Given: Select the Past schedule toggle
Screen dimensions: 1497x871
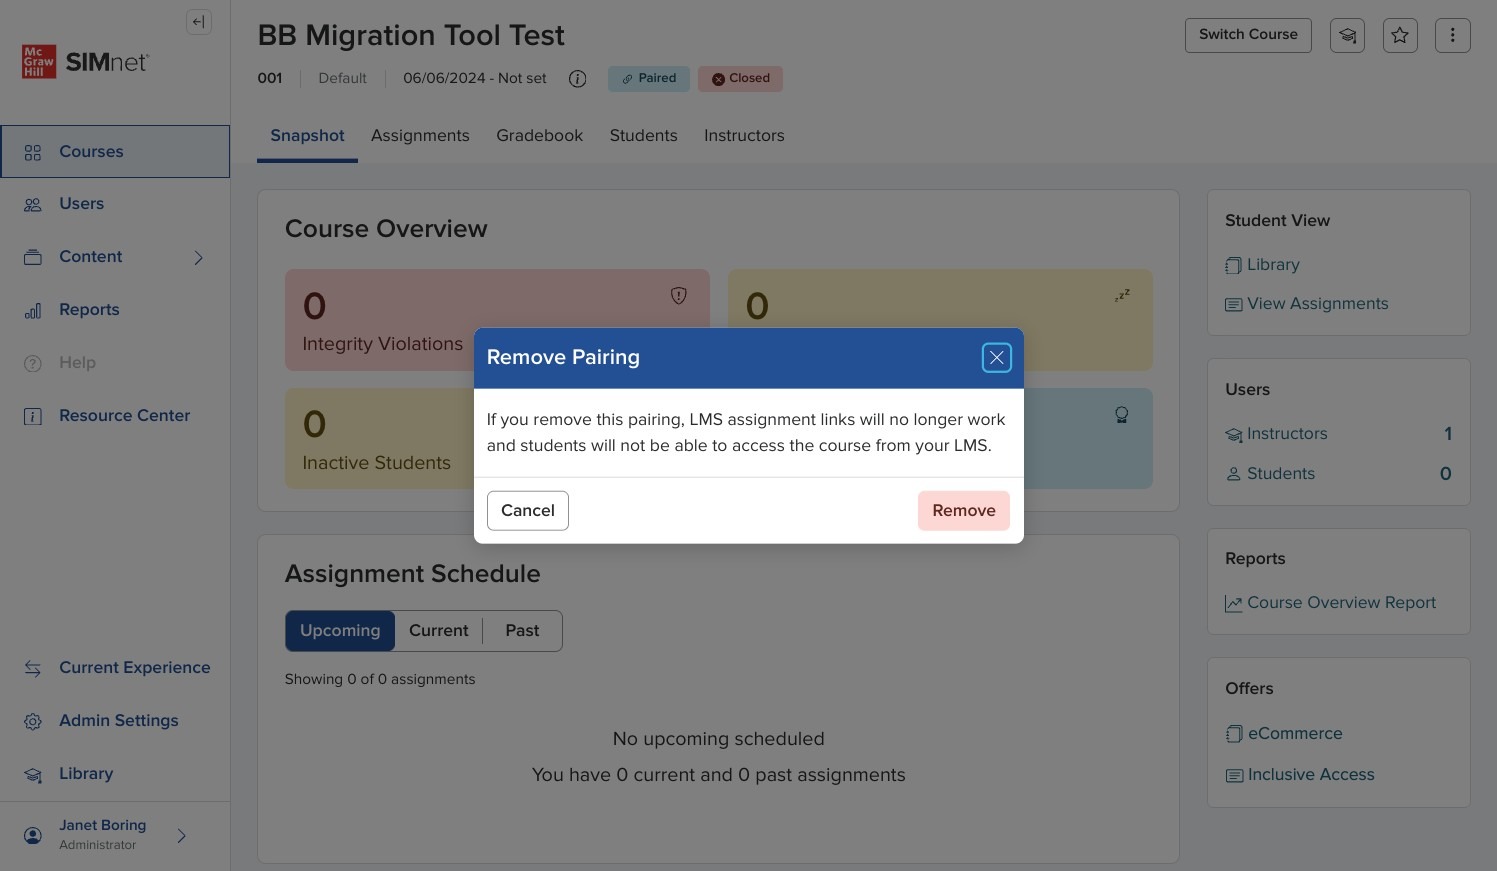Looking at the screenshot, I should point(522,631).
